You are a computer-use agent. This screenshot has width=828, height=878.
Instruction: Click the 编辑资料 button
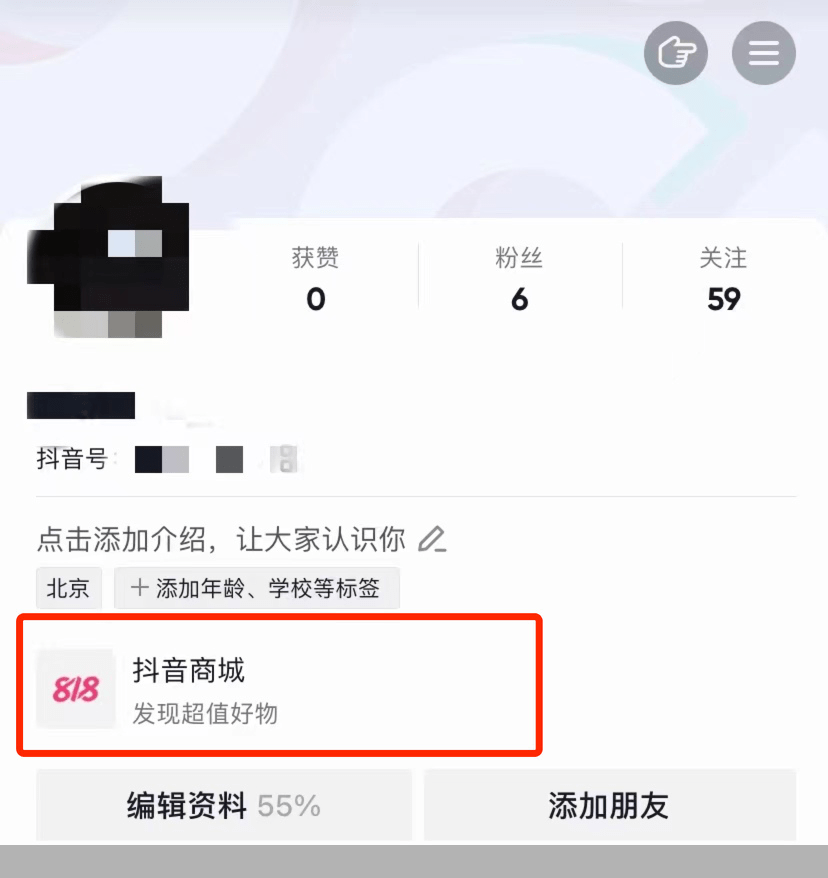coord(224,805)
